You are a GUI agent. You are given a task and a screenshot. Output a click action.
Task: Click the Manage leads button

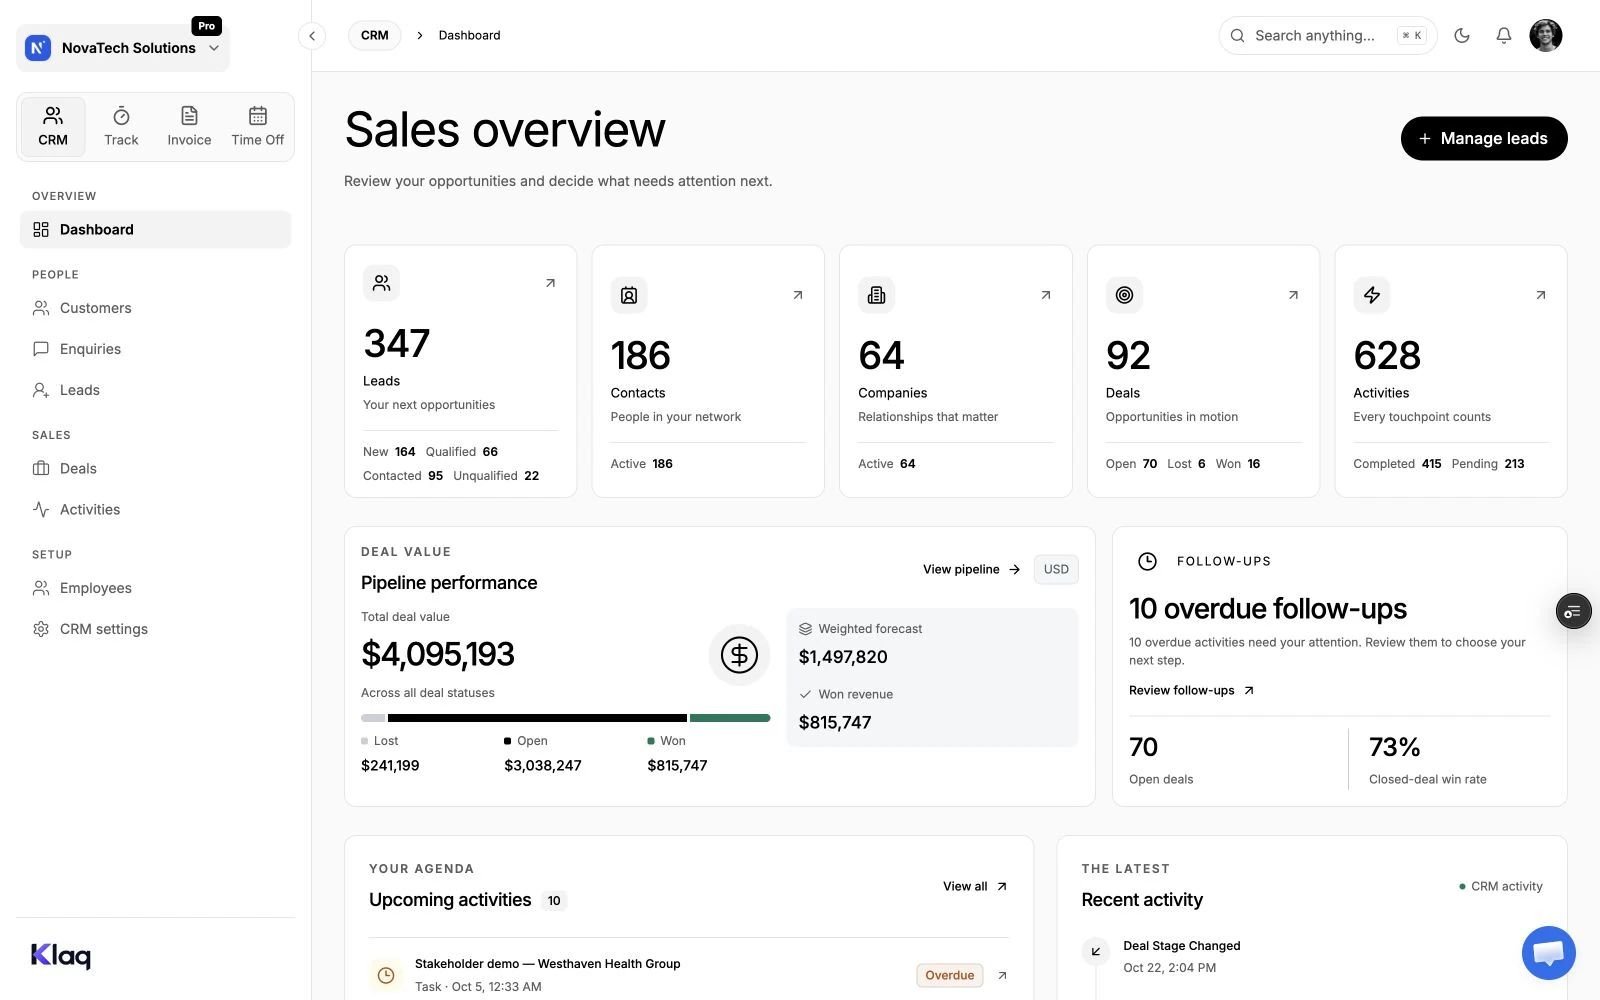[1484, 138]
